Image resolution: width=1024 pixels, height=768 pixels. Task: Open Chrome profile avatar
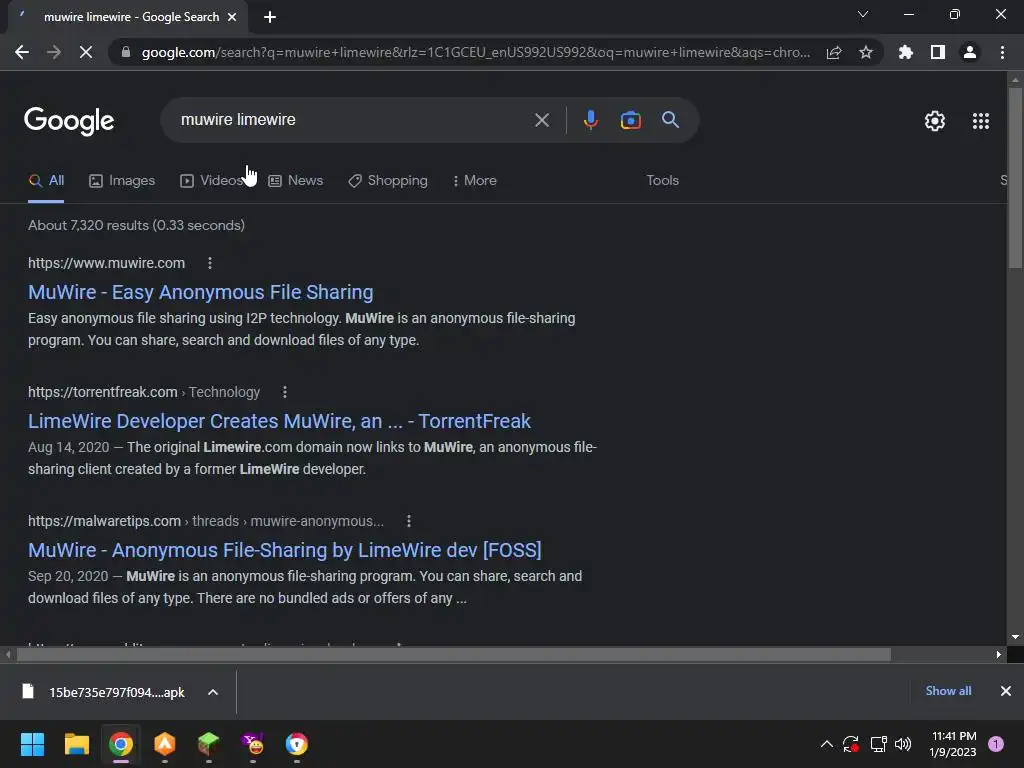970,52
